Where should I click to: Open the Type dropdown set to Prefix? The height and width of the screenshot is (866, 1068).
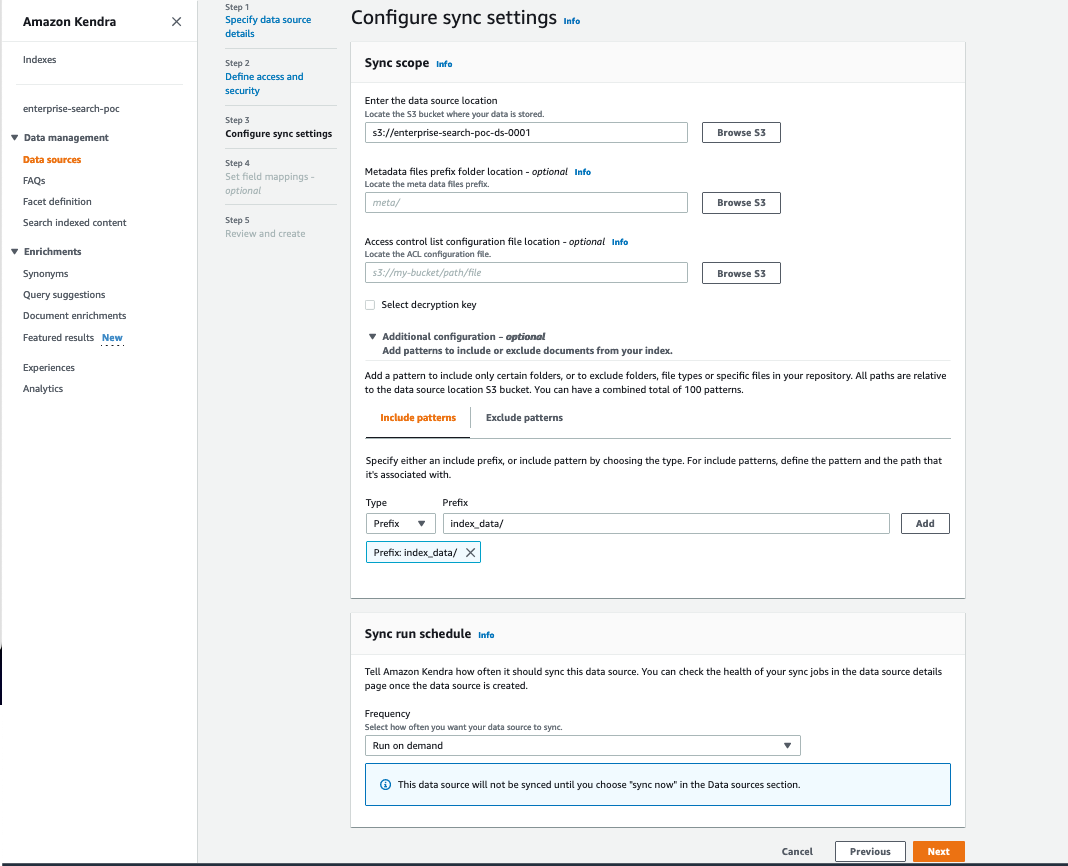(400, 524)
